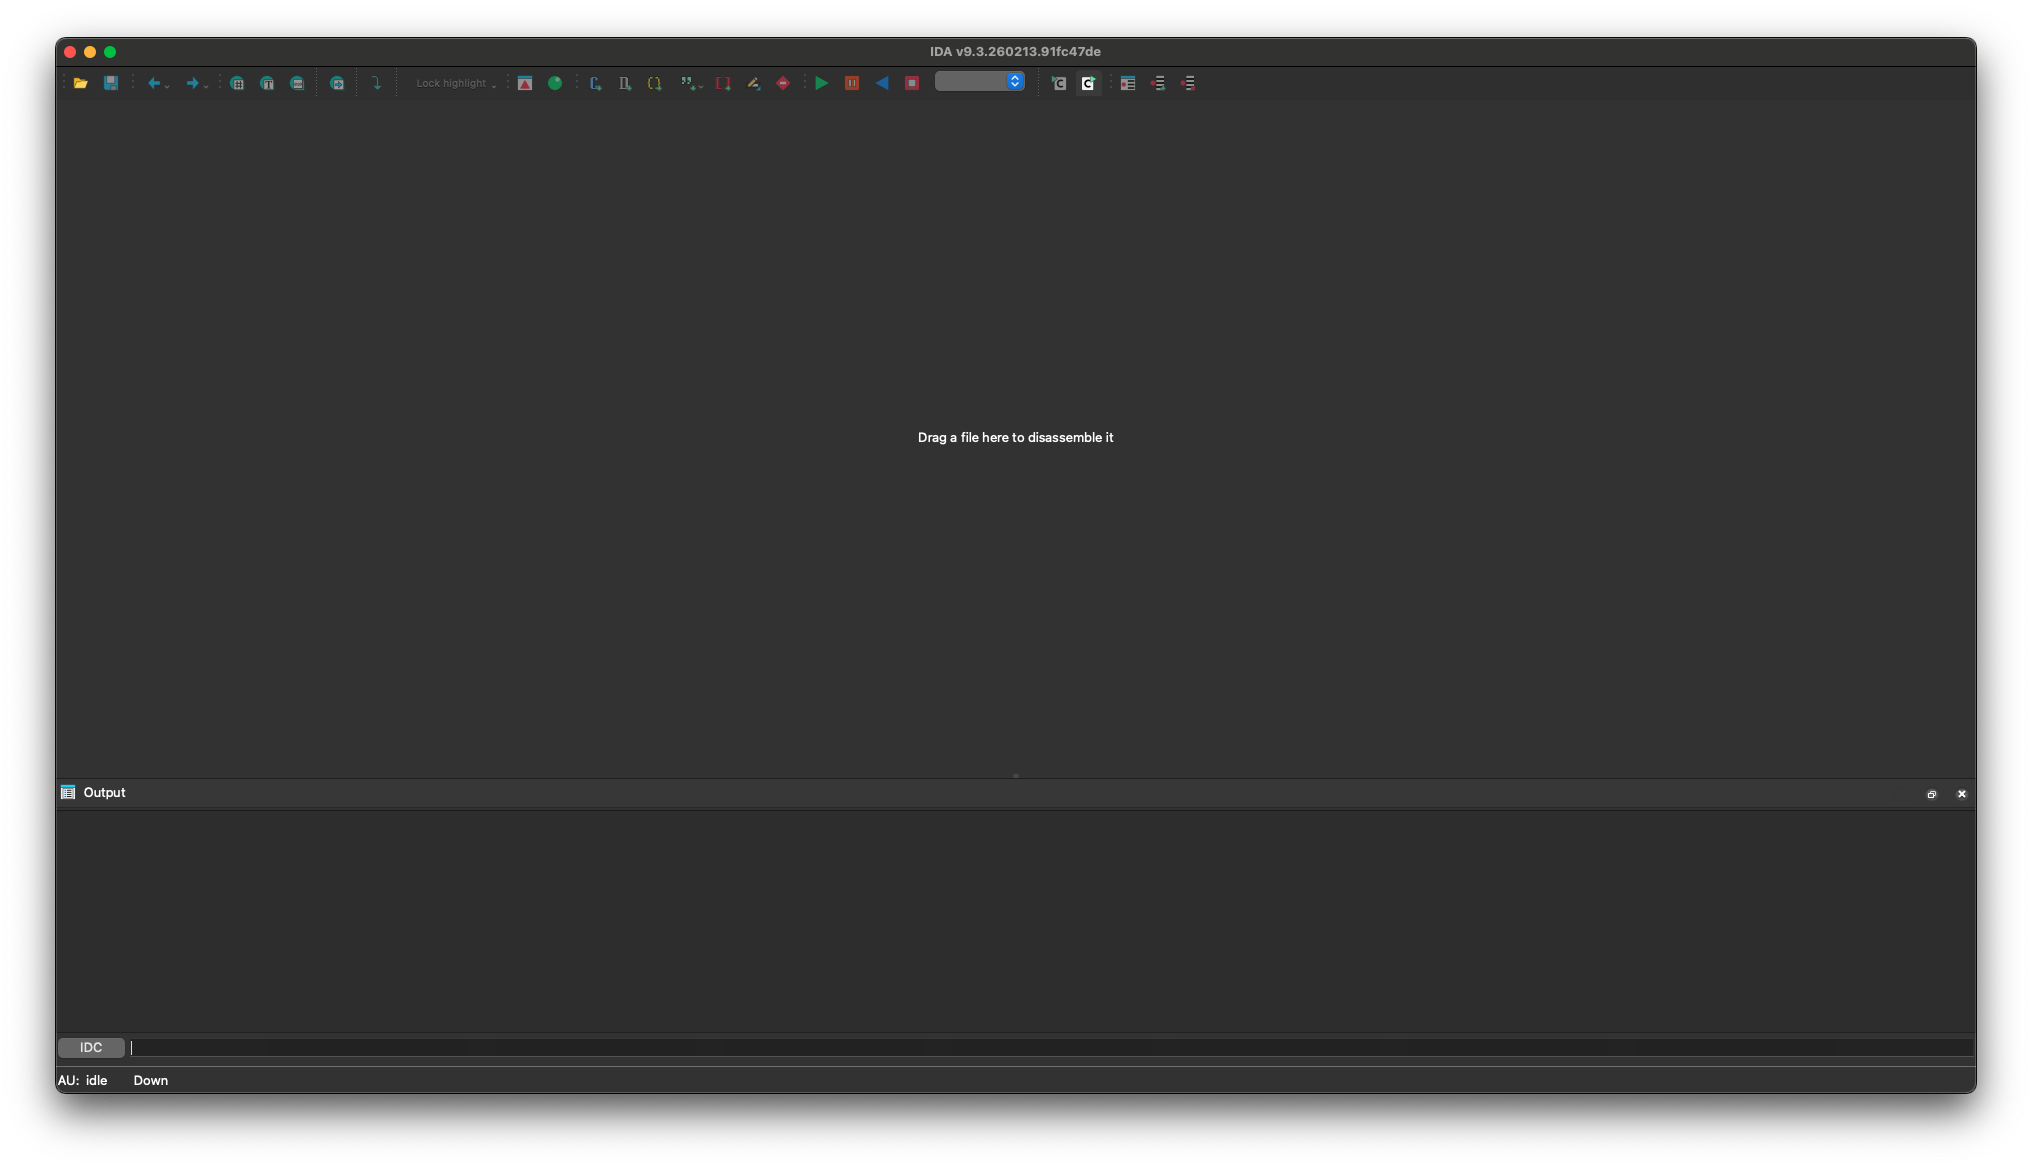Click the green start process play icon
The image size is (2032, 1167).
coord(821,83)
